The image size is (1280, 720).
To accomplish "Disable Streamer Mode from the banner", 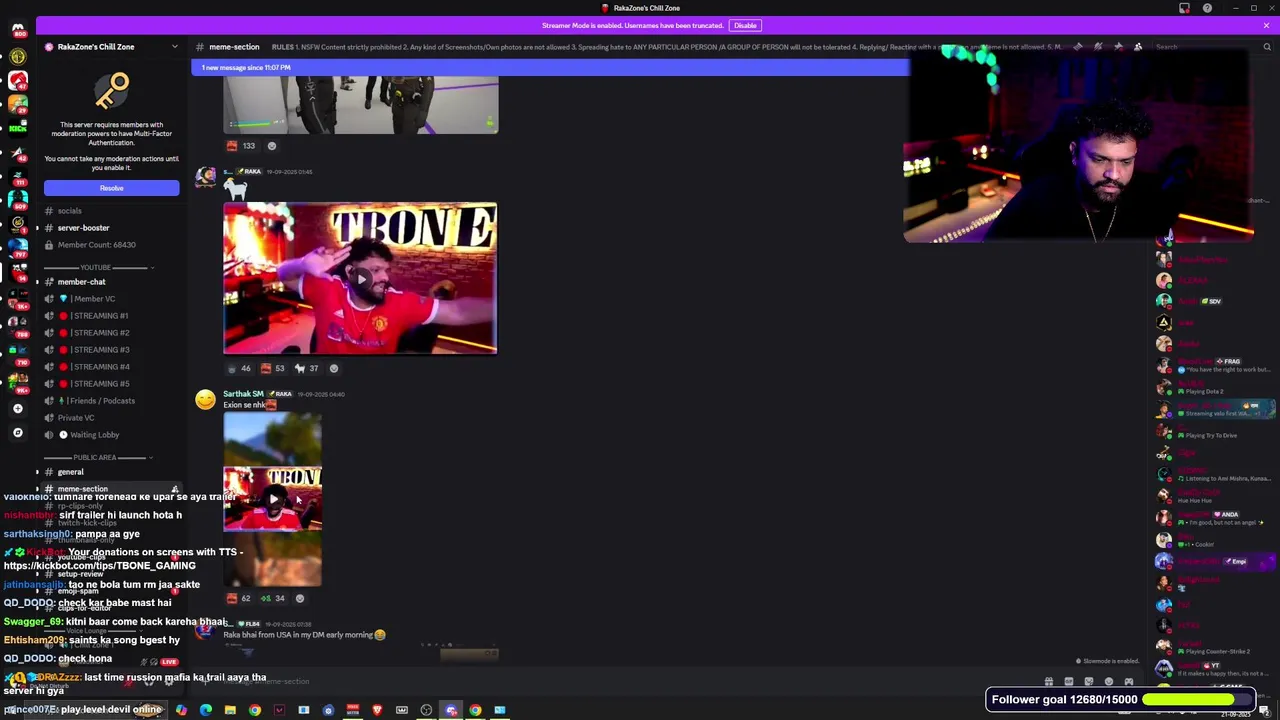I will 745,25.
